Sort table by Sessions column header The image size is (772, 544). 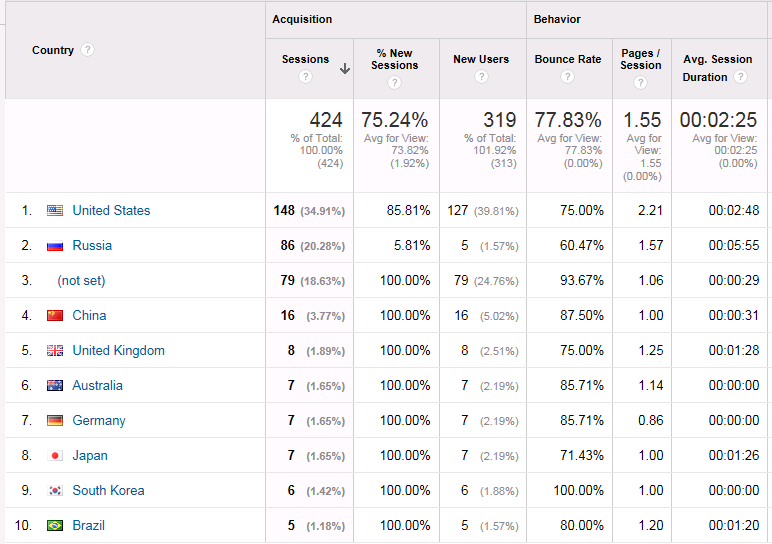[305, 59]
